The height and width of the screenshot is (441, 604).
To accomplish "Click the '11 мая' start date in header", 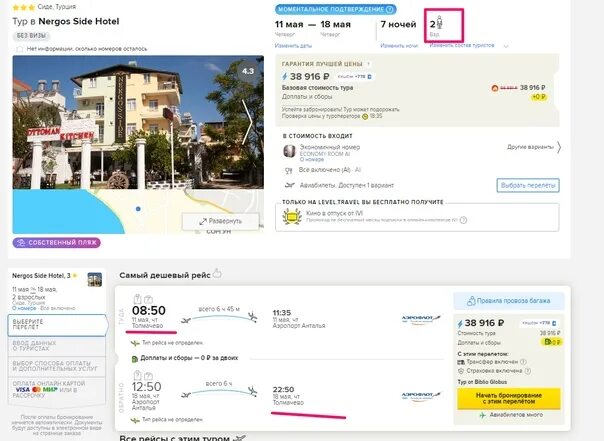I will (289, 24).
